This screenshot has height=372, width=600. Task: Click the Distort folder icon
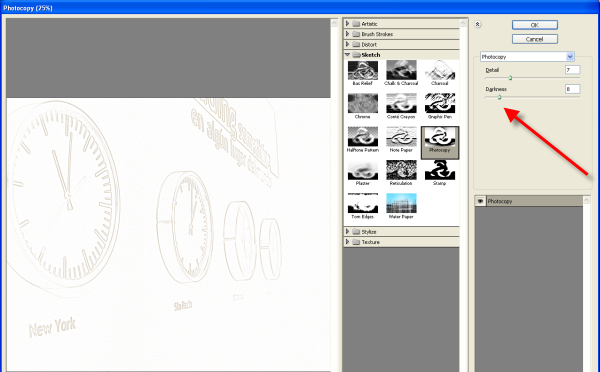(x=356, y=44)
